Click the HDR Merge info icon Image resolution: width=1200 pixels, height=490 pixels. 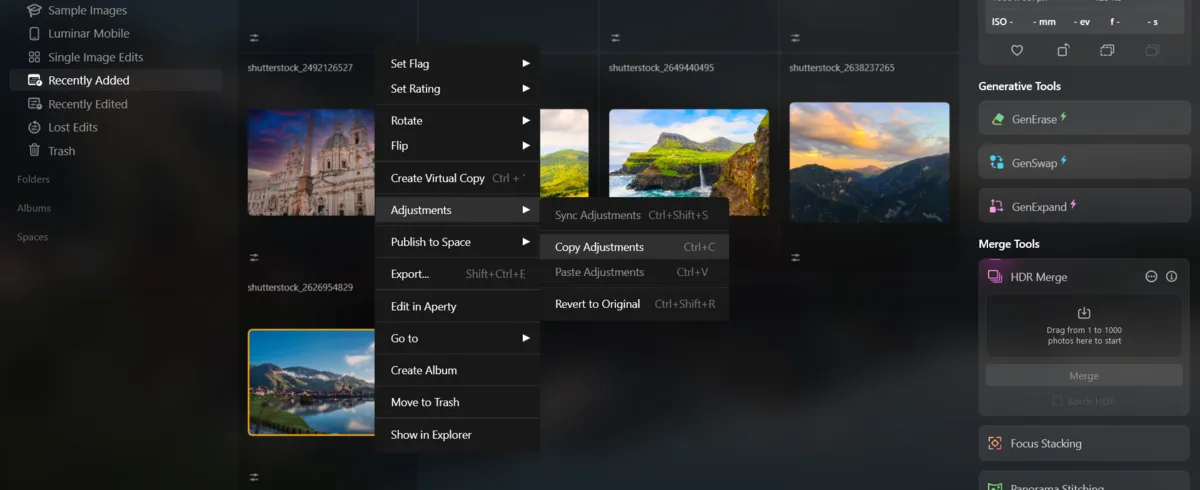pyautogui.click(x=1171, y=277)
